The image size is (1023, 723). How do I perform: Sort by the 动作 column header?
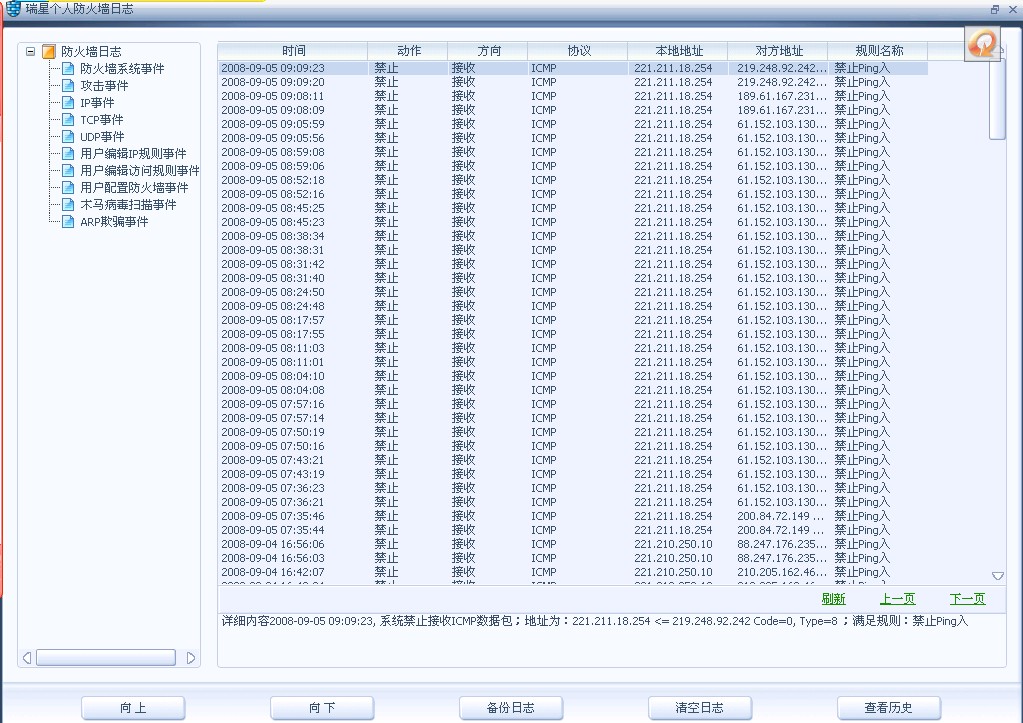408,51
